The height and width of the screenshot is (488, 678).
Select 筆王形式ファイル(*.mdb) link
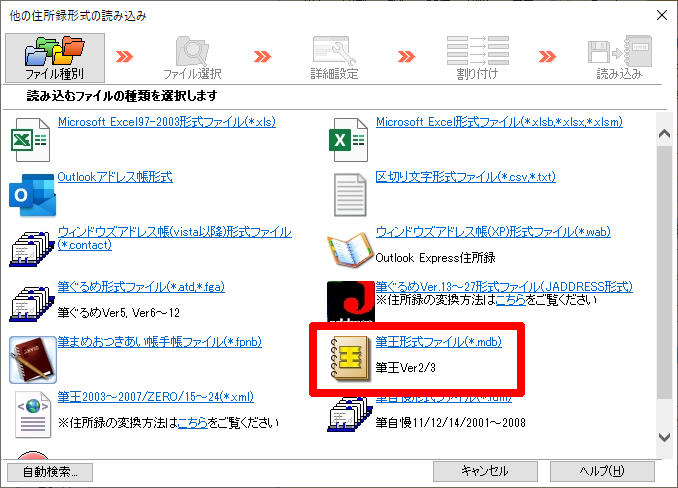(438, 342)
